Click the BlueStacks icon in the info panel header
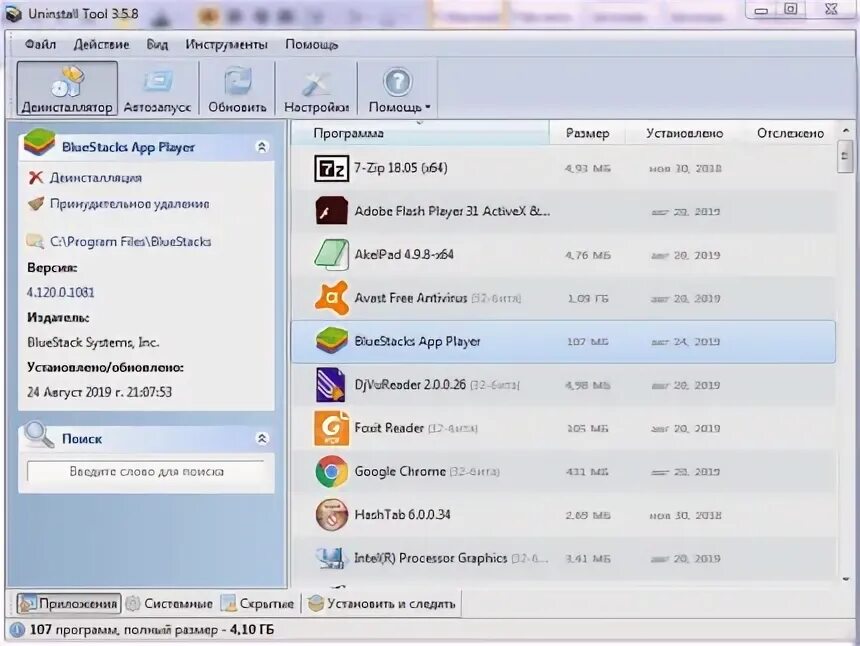Viewport: 860px width, 646px height. [x=39, y=143]
